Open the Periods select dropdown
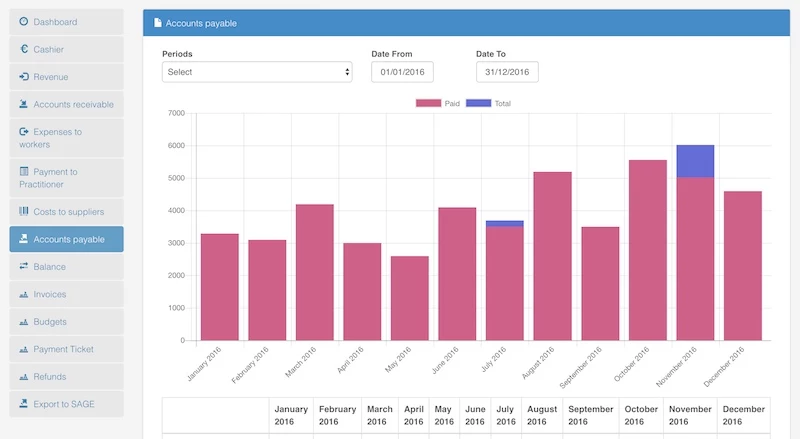Viewport: 800px width, 439px height. (257, 72)
